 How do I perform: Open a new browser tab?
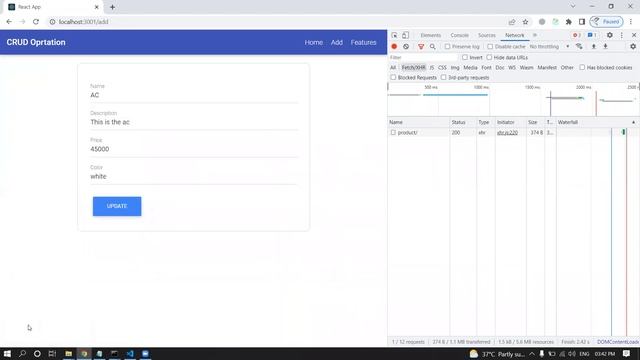112,7
